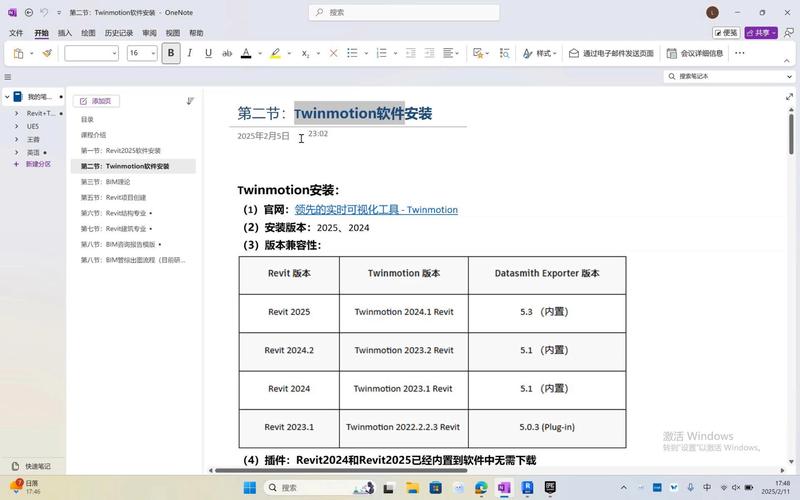Switch to the 开始 tab
The height and width of the screenshot is (500, 800).
coord(41,33)
